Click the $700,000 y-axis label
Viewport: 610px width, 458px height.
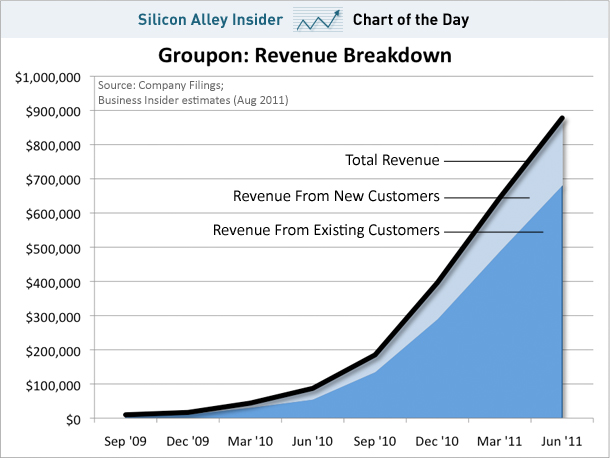pyautogui.click(x=53, y=180)
